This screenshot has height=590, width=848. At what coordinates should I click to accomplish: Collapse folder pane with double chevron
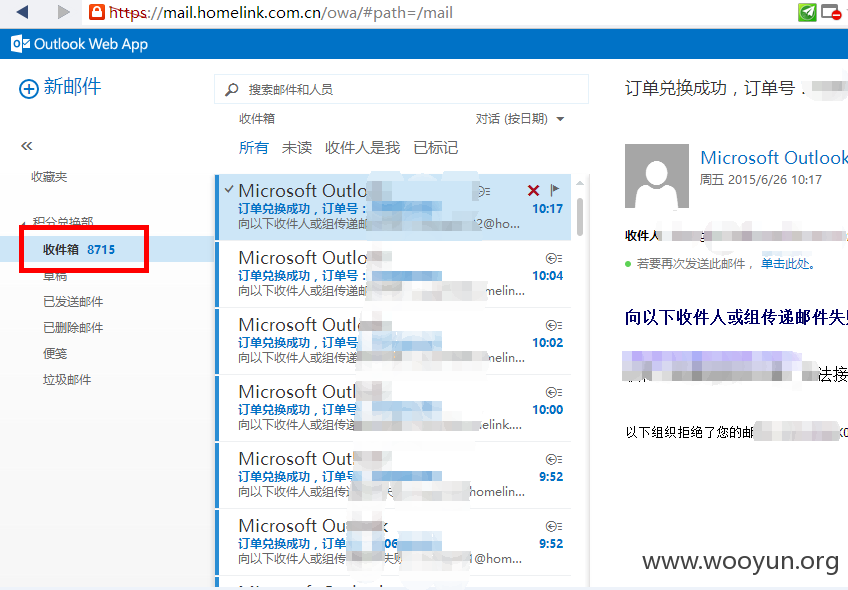point(26,146)
